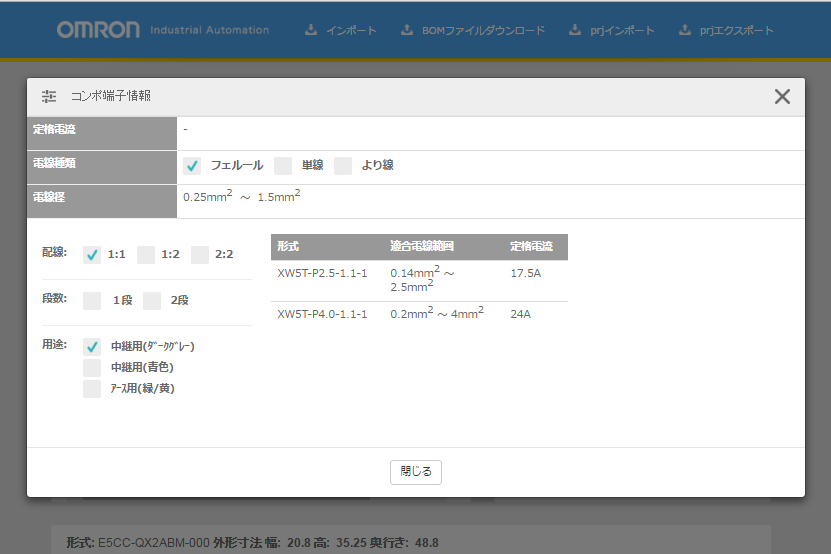Viewport: 831px width, 554px height.
Task: Click the sliders icon beside コンボ端子情報
Action: [x=49, y=96]
